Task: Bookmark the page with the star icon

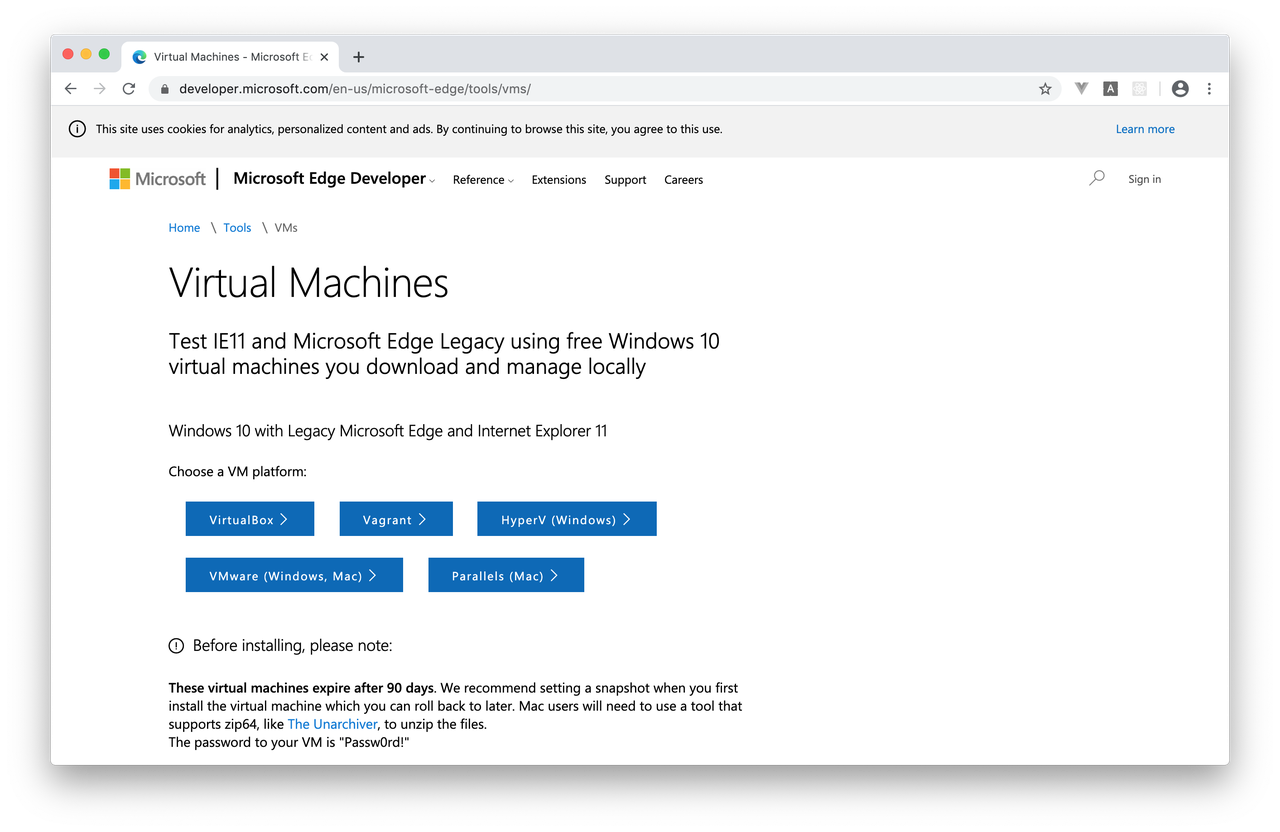Action: pos(1045,89)
